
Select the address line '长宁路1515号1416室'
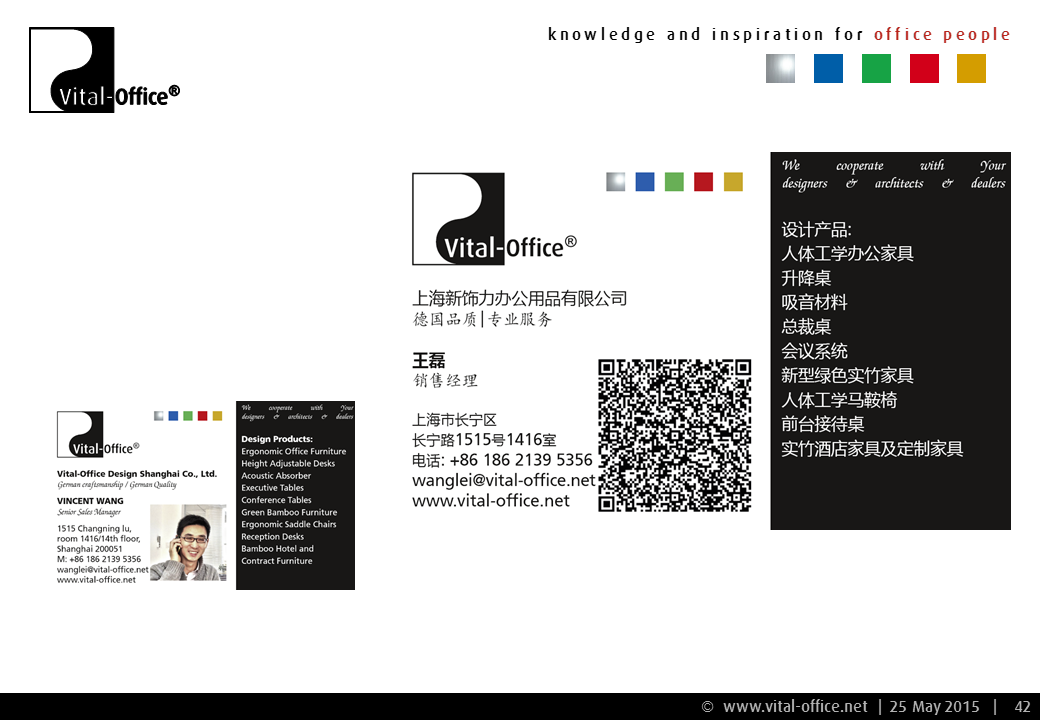[x=484, y=440]
